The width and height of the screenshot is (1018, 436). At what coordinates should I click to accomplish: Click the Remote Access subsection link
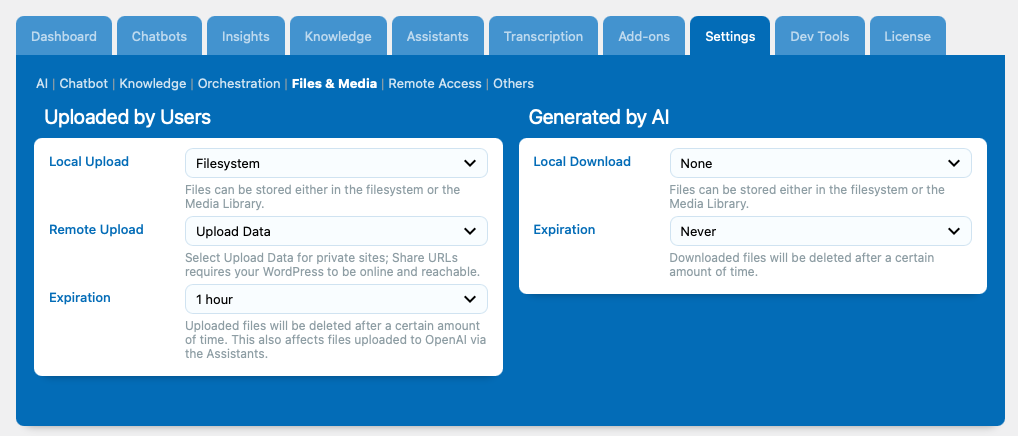tap(435, 84)
